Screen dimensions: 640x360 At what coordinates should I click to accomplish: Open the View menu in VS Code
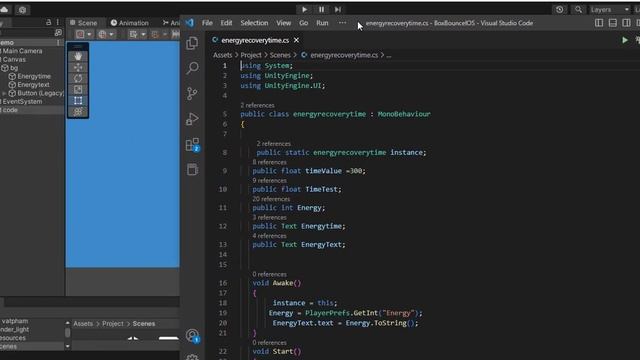coord(283,23)
